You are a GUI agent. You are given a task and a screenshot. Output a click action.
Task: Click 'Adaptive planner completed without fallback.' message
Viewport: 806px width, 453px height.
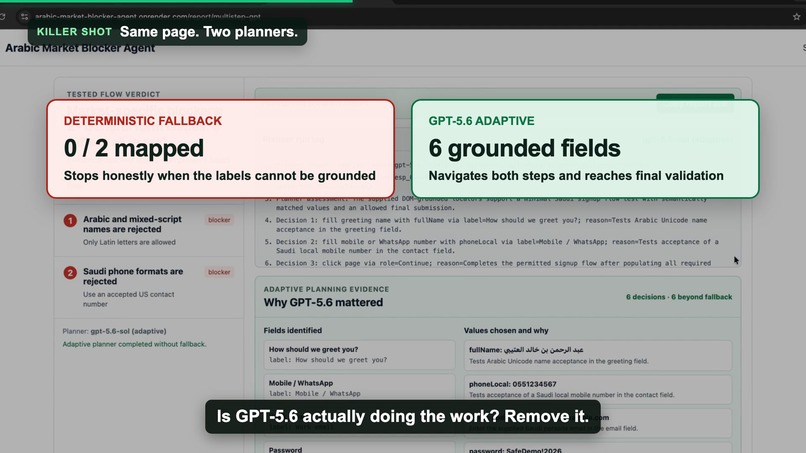134,344
